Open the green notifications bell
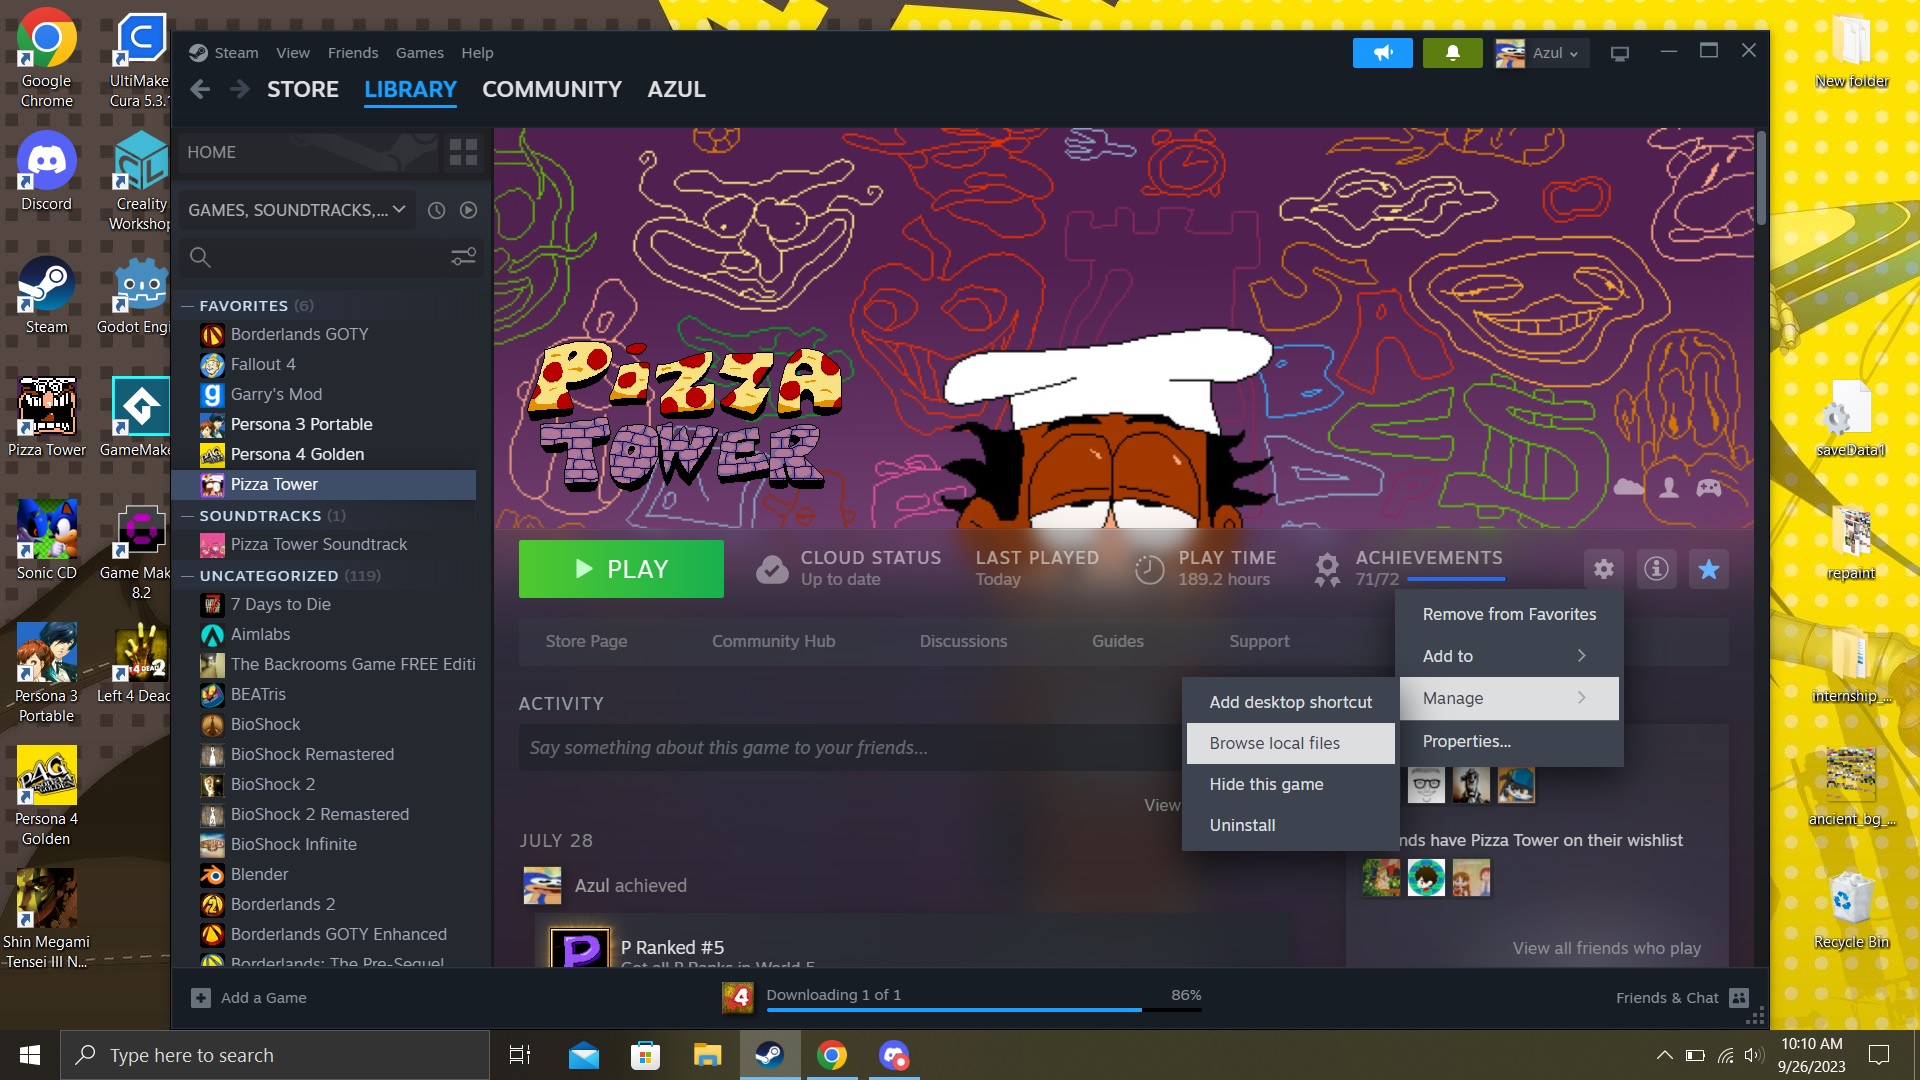Screen dimensions: 1920x1080 point(1451,52)
